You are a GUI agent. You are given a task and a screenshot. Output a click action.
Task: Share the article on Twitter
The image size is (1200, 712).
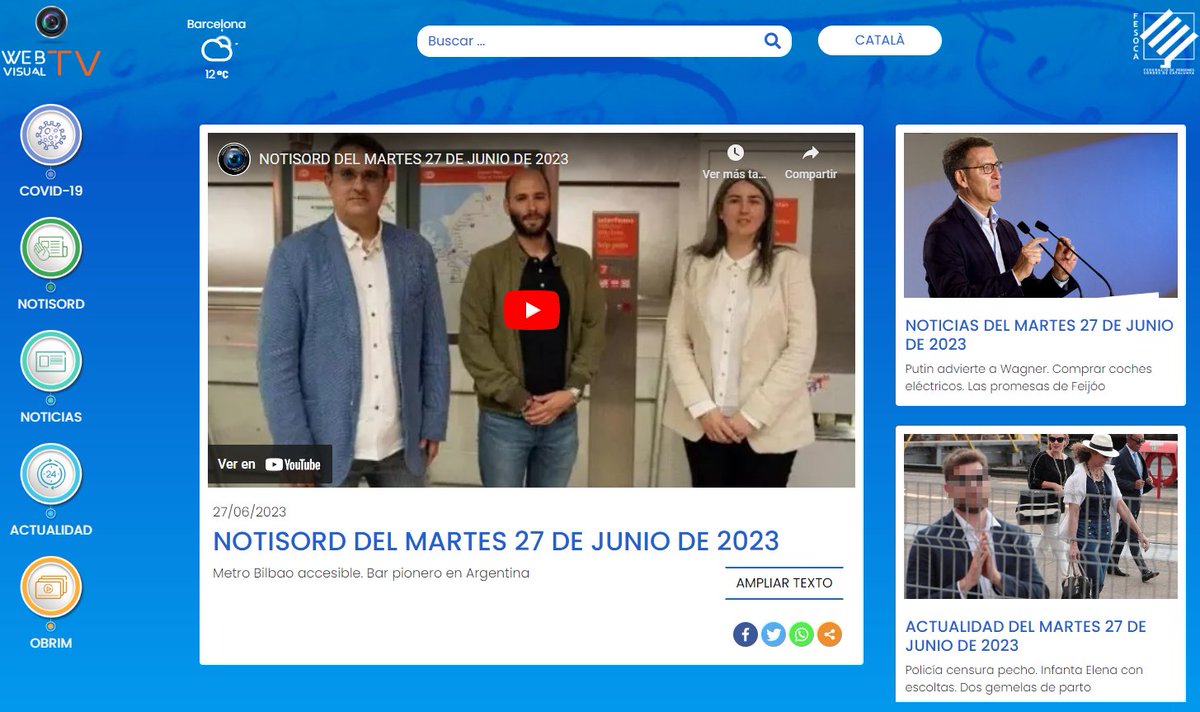click(772, 634)
